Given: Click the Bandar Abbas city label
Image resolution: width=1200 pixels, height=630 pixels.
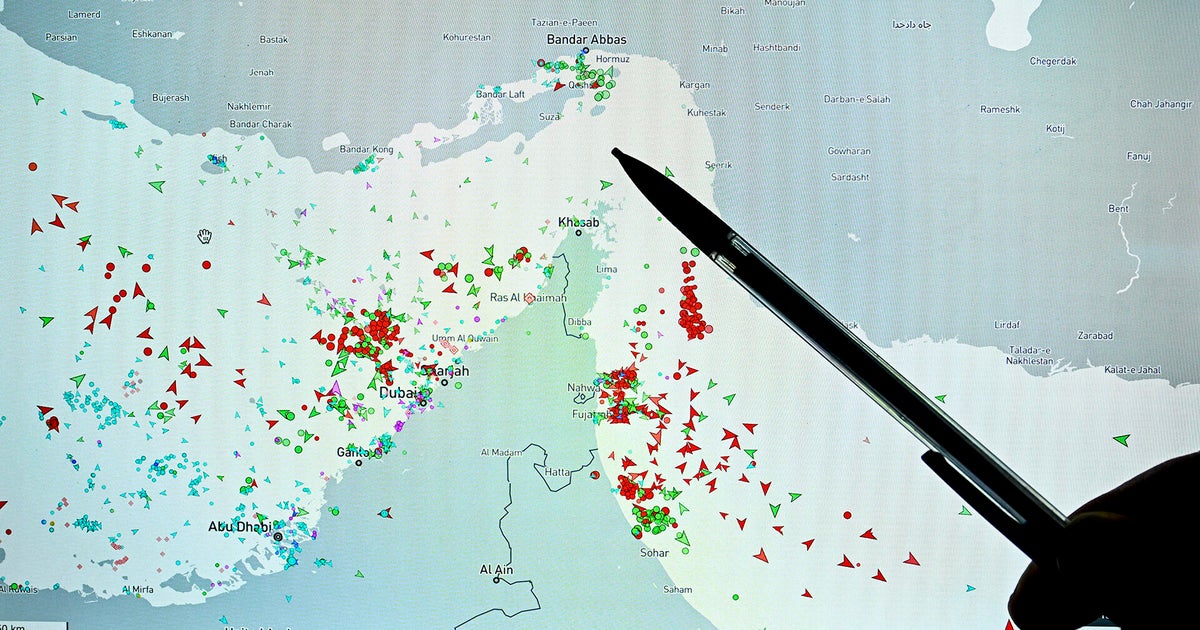Looking at the screenshot, I should [x=586, y=40].
